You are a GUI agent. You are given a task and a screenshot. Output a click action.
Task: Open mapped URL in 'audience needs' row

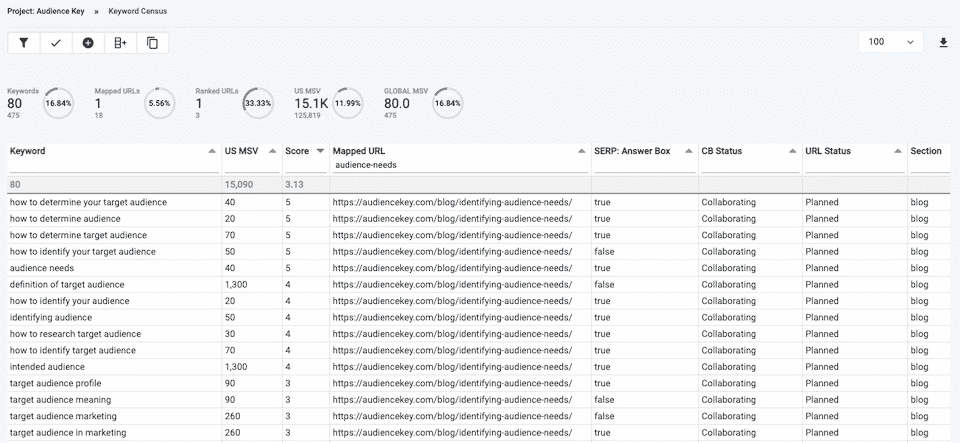coord(452,269)
